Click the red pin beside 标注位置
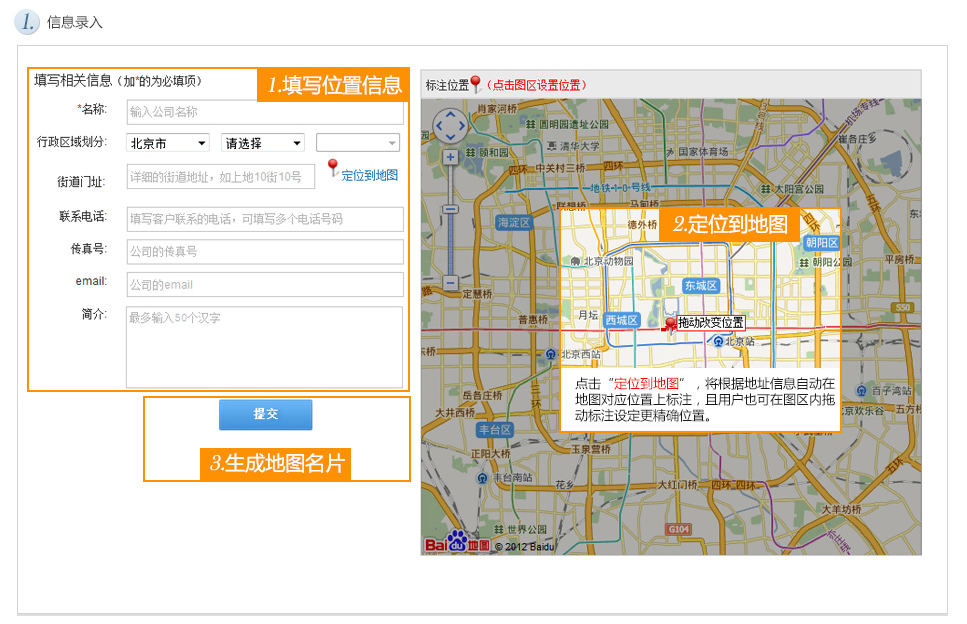 click(x=475, y=84)
